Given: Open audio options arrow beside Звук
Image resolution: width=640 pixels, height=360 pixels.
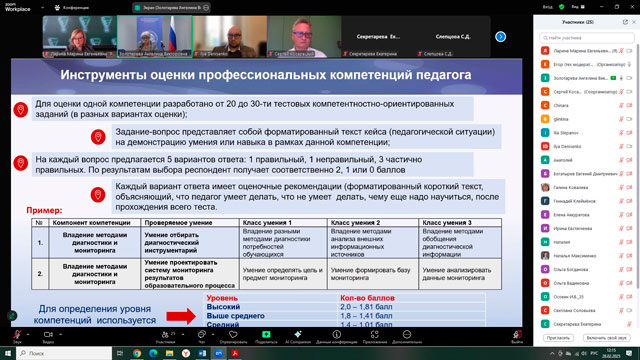Looking at the screenshot, I should point(28,334).
